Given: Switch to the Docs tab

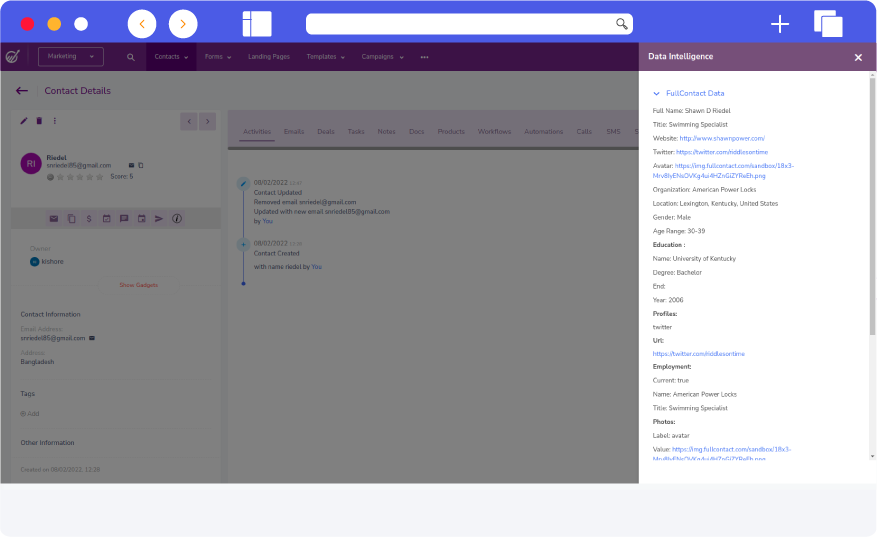Looking at the screenshot, I should tap(417, 131).
